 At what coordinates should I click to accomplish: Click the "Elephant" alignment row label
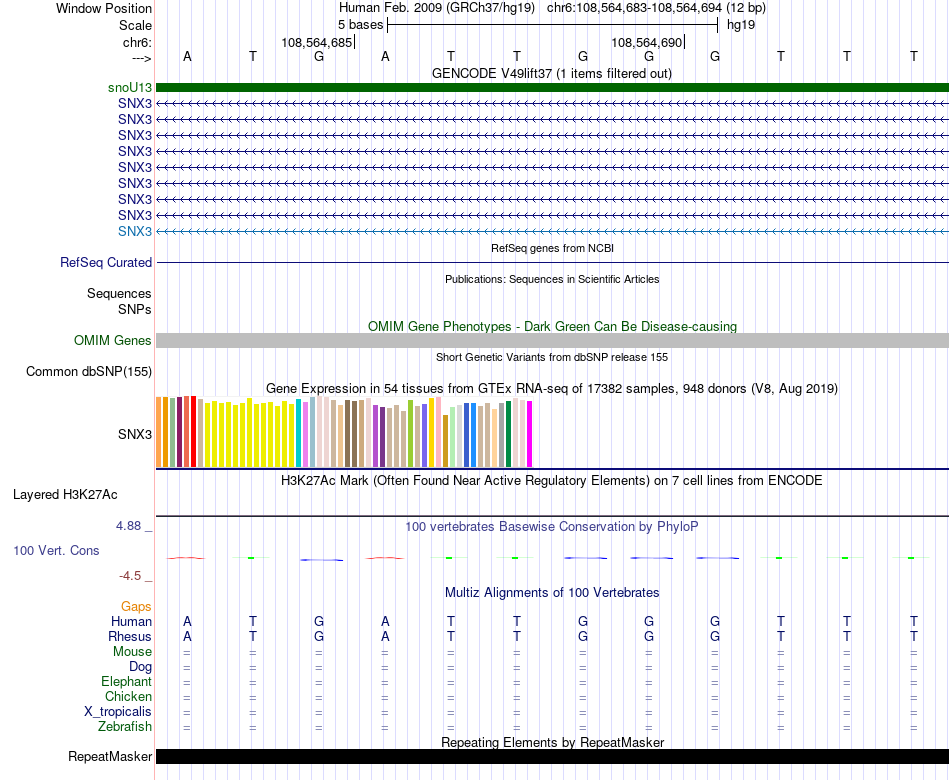coord(126,681)
